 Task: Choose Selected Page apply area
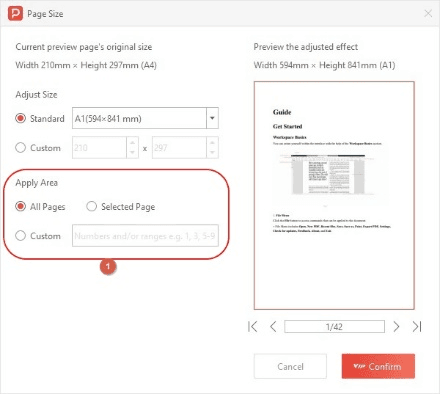pos(91,206)
